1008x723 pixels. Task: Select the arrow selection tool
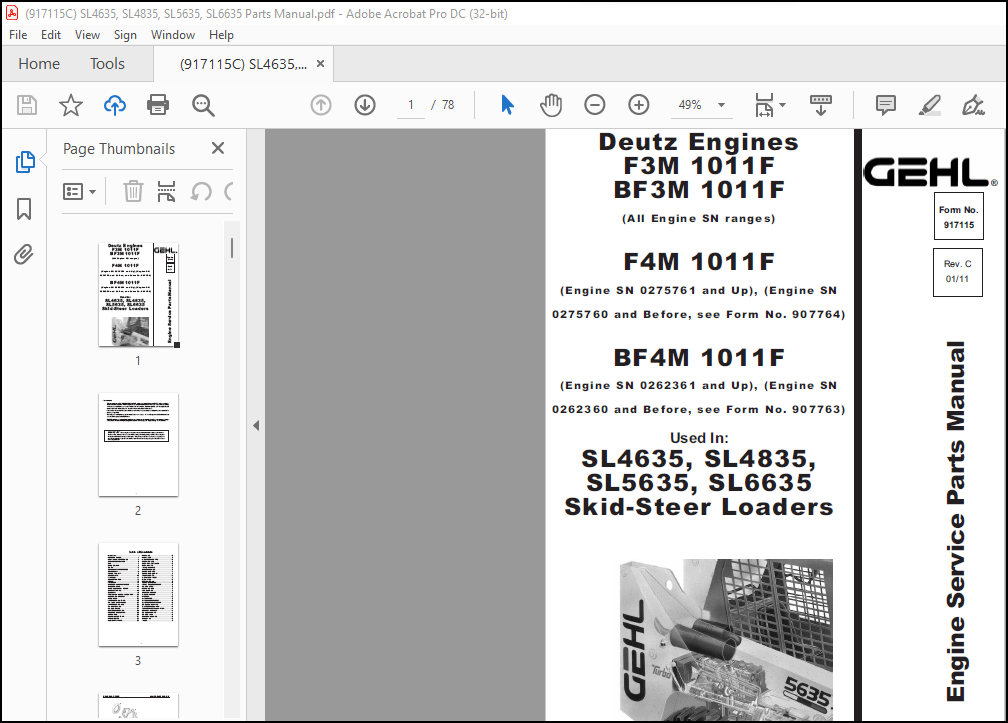(x=507, y=105)
